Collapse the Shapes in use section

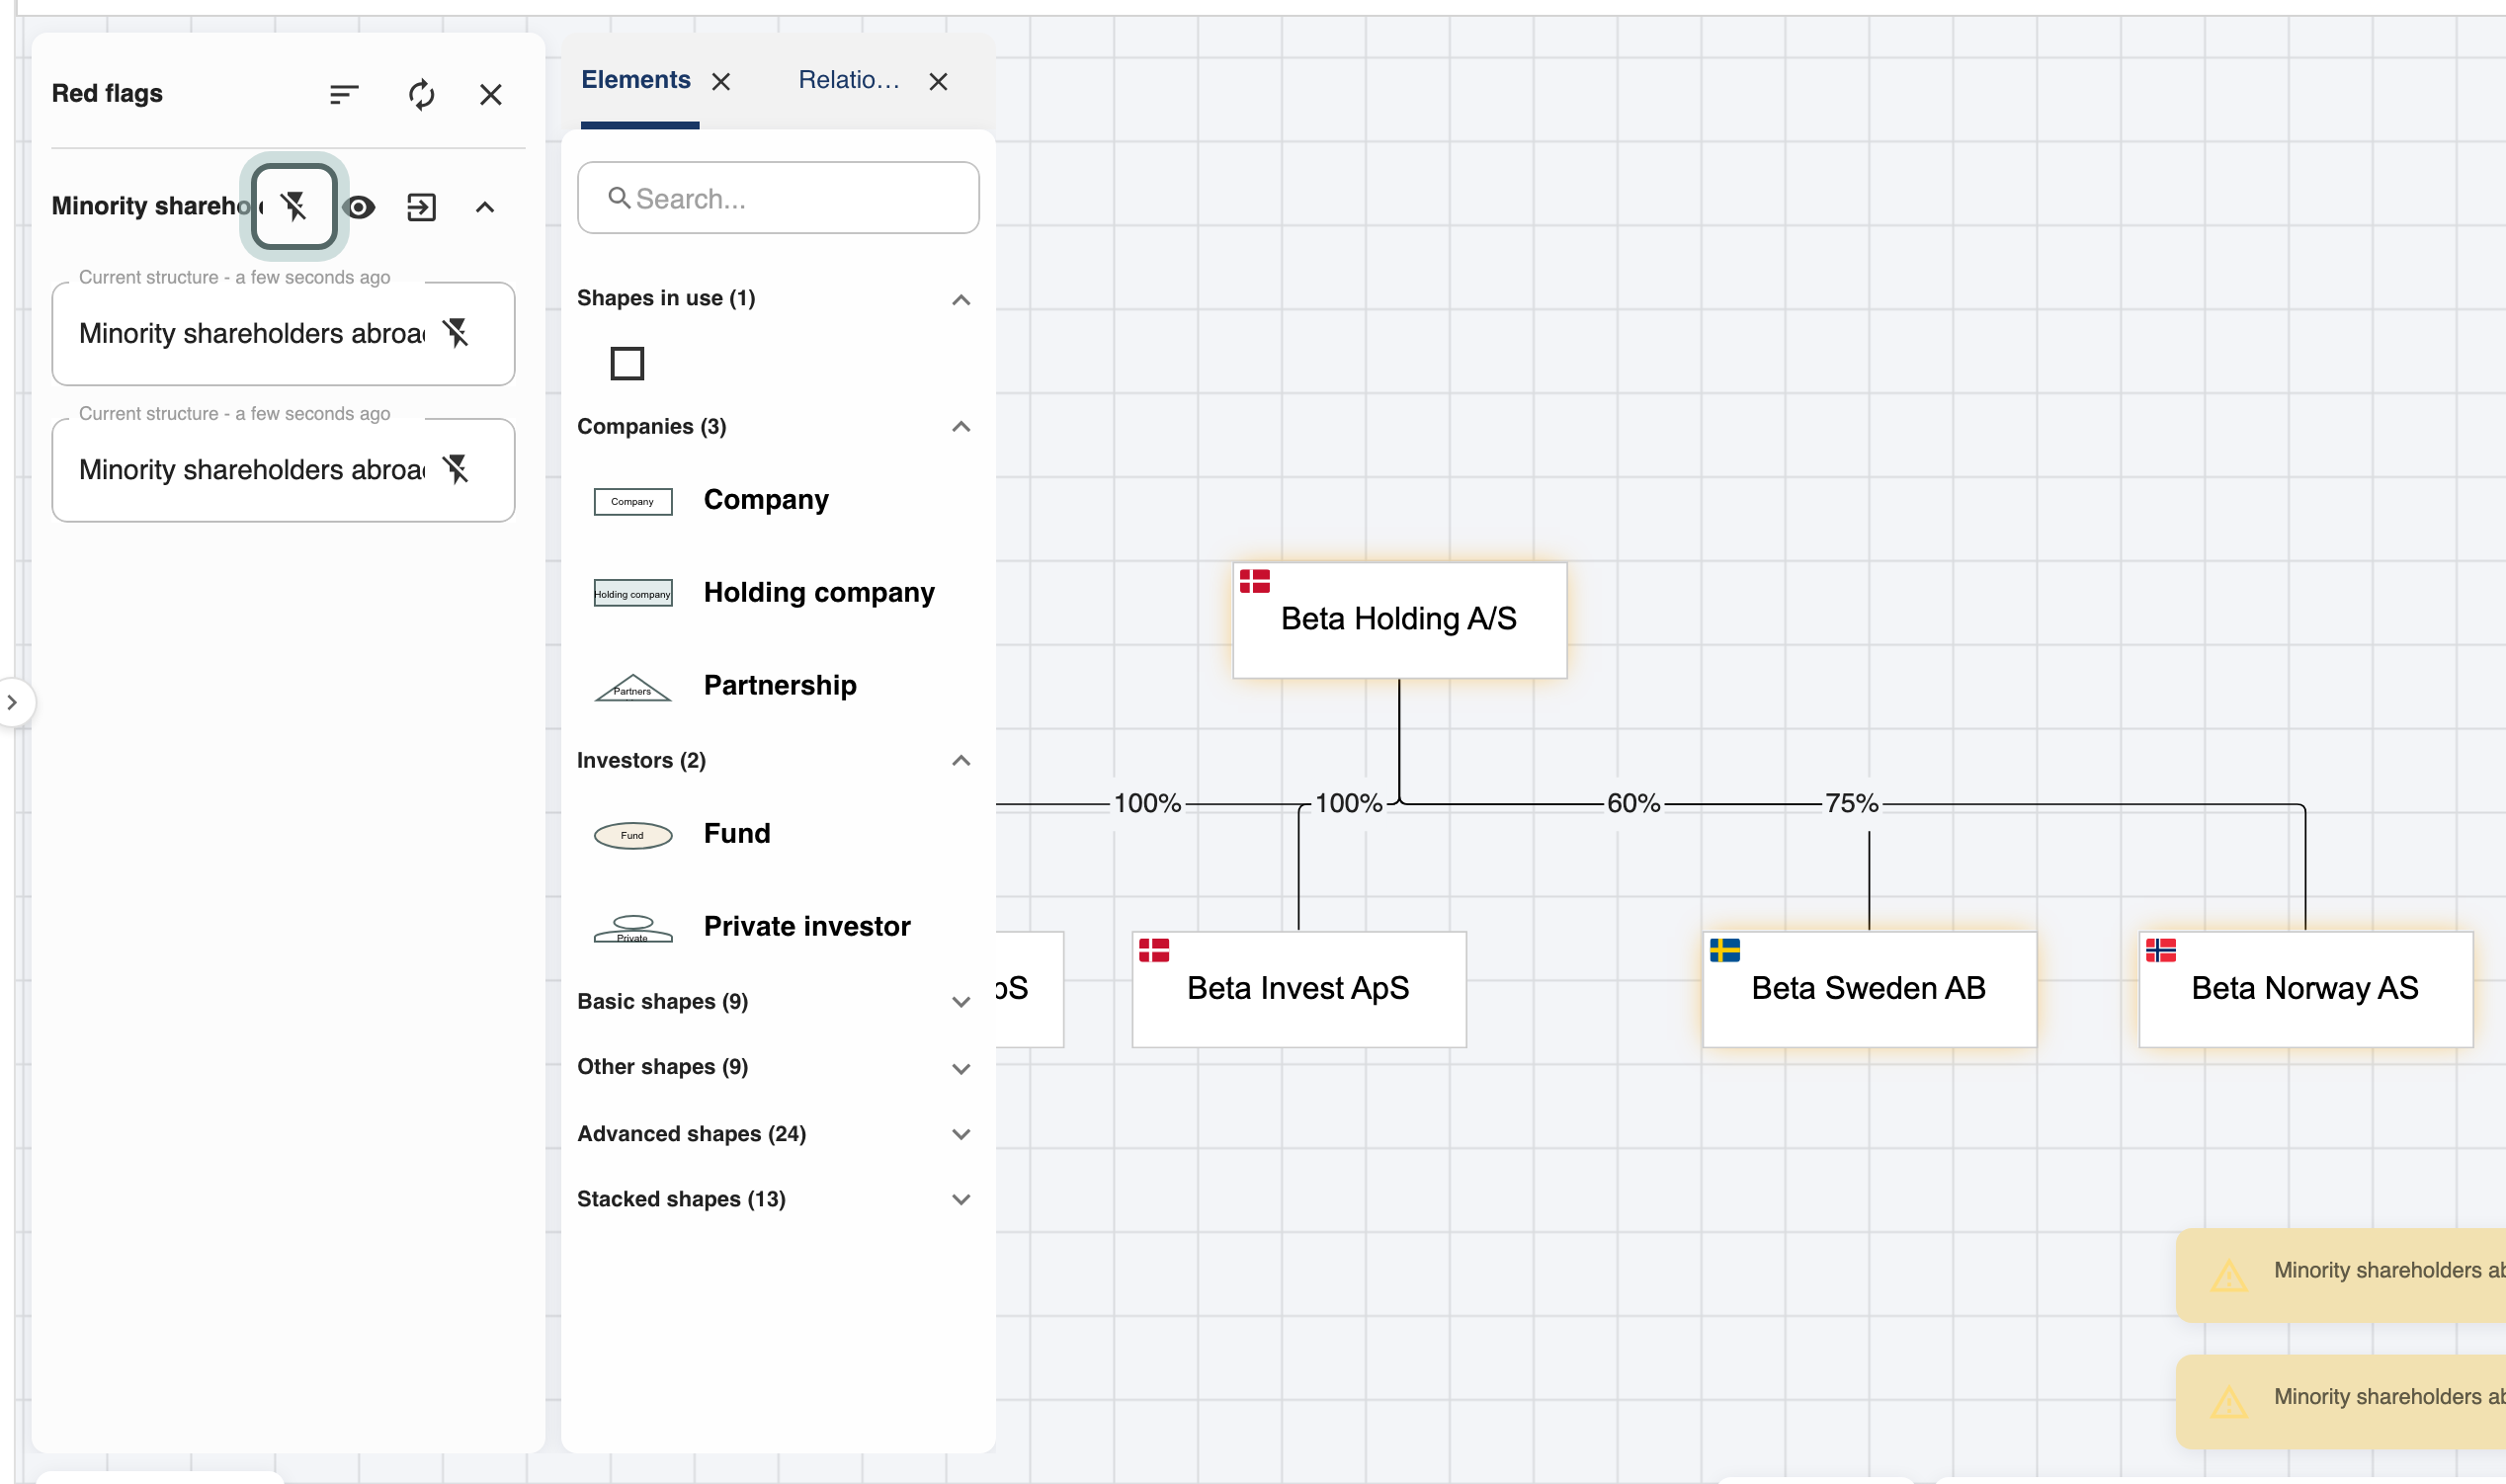tap(961, 299)
